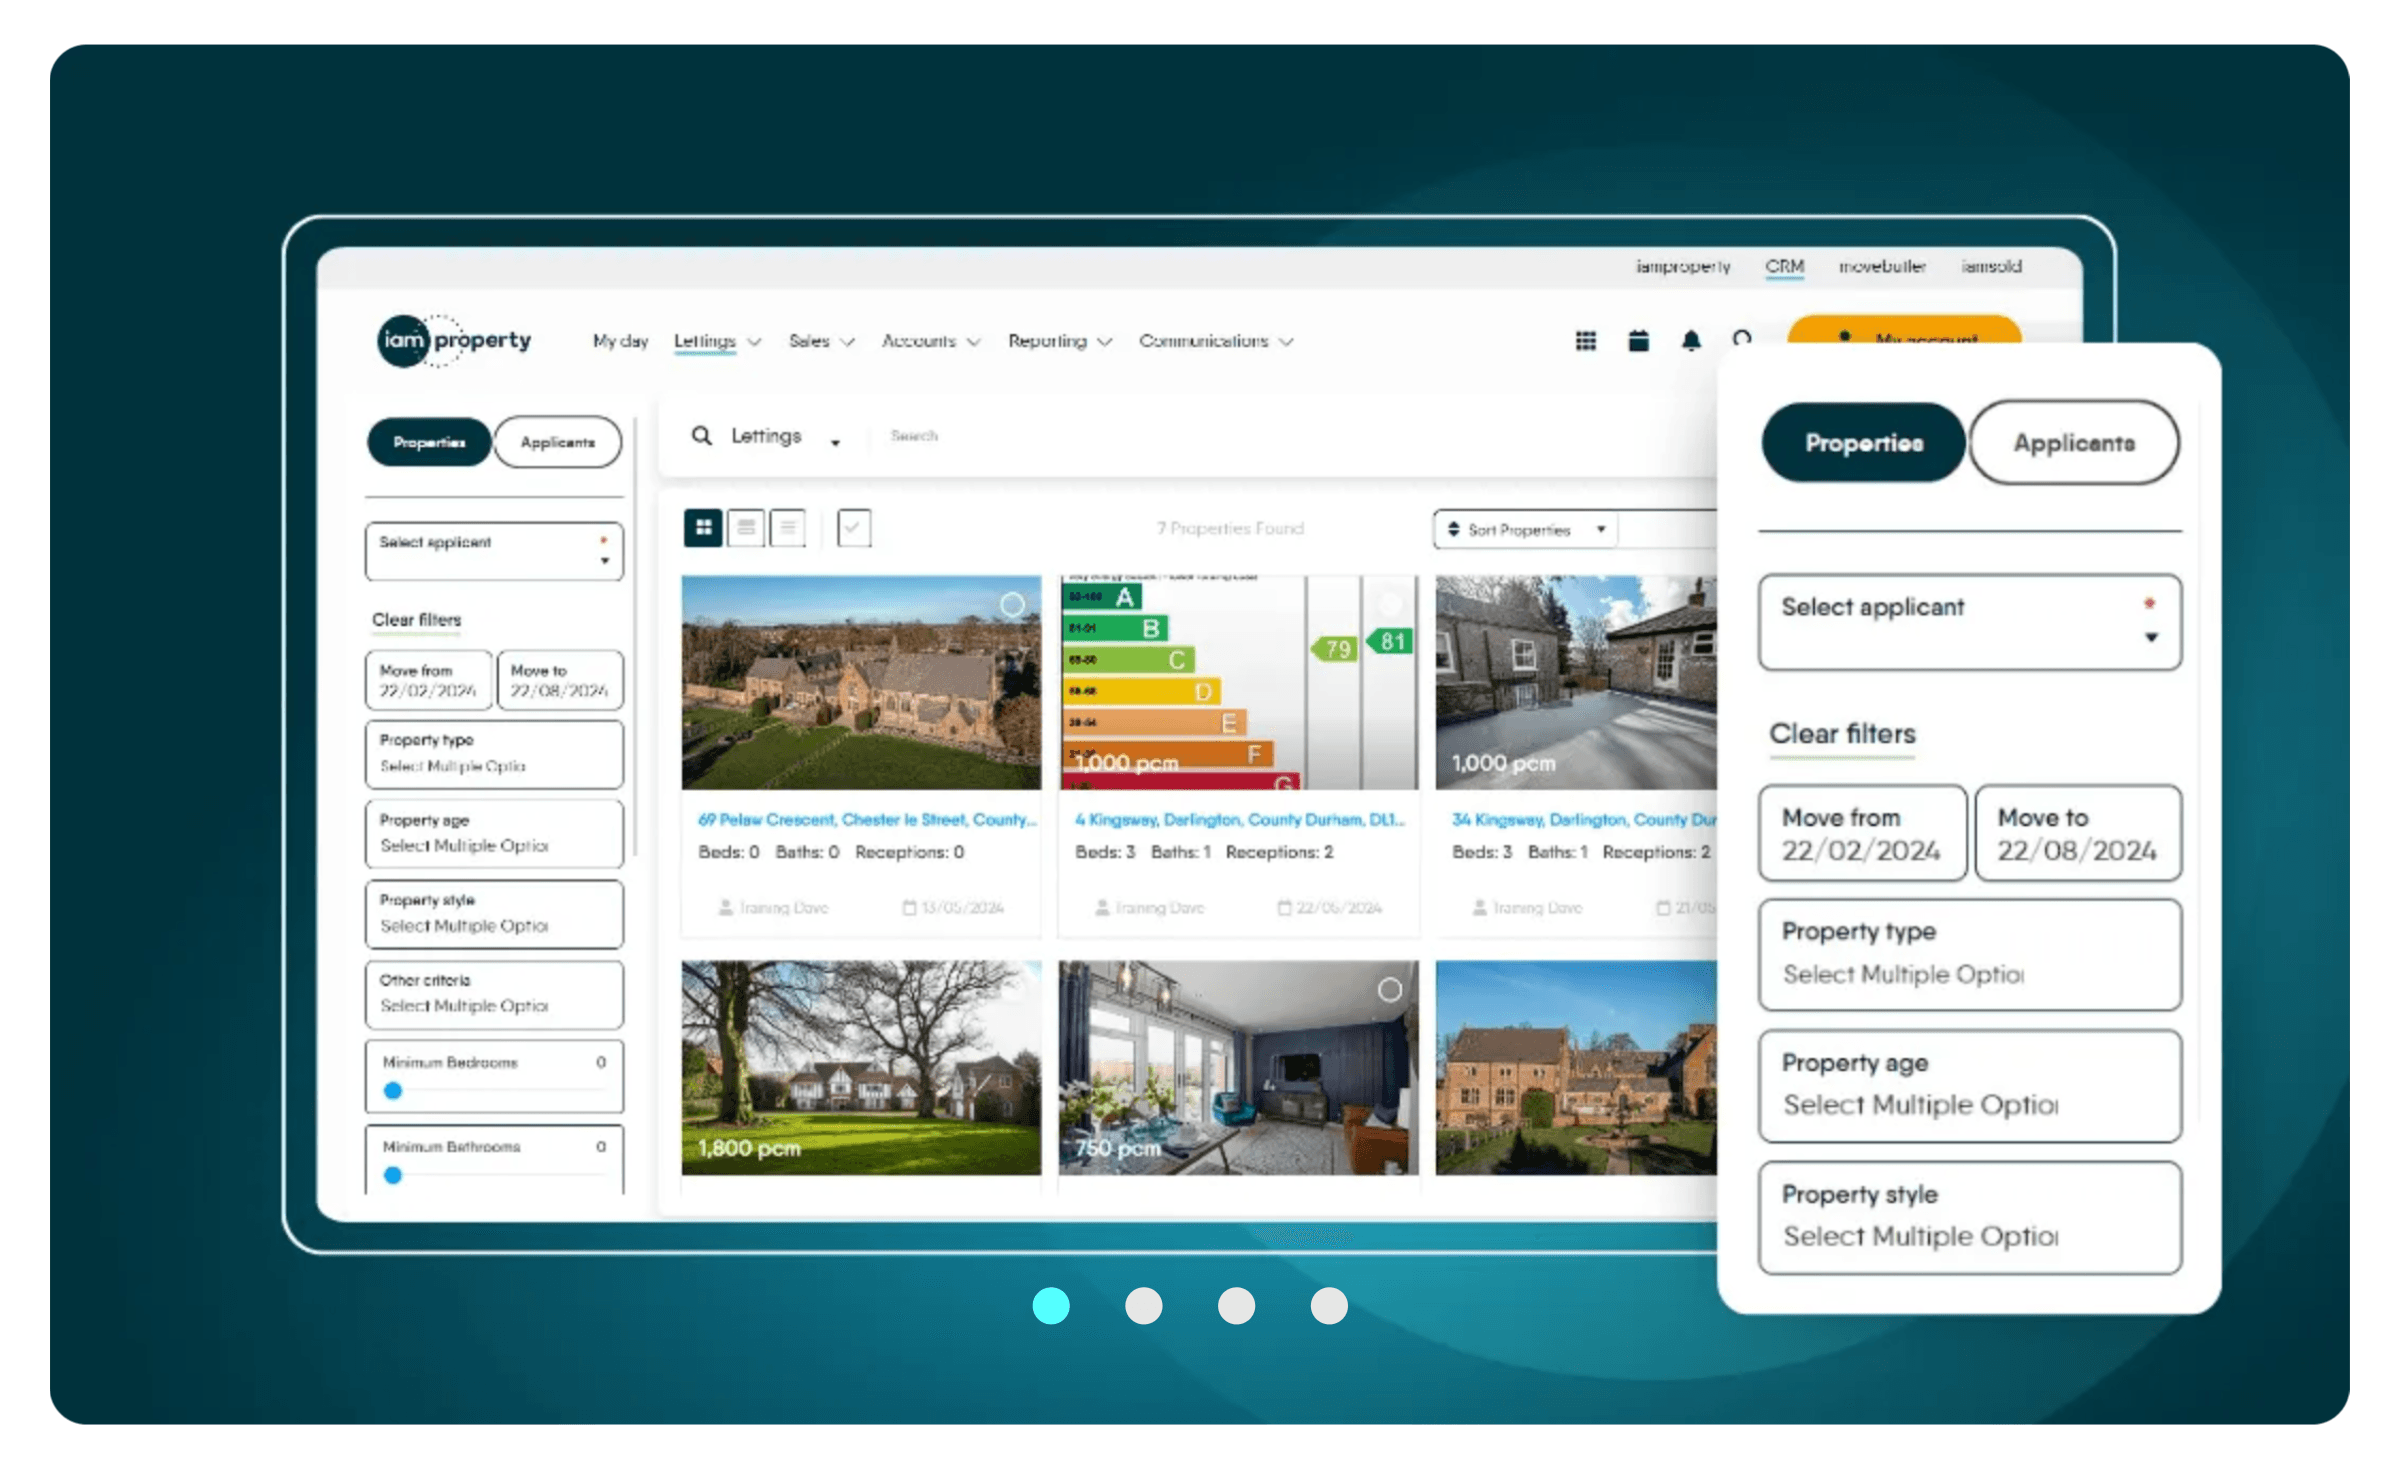Adjust the Minimum Bathrooms slider handle

pyautogui.click(x=393, y=1175)
